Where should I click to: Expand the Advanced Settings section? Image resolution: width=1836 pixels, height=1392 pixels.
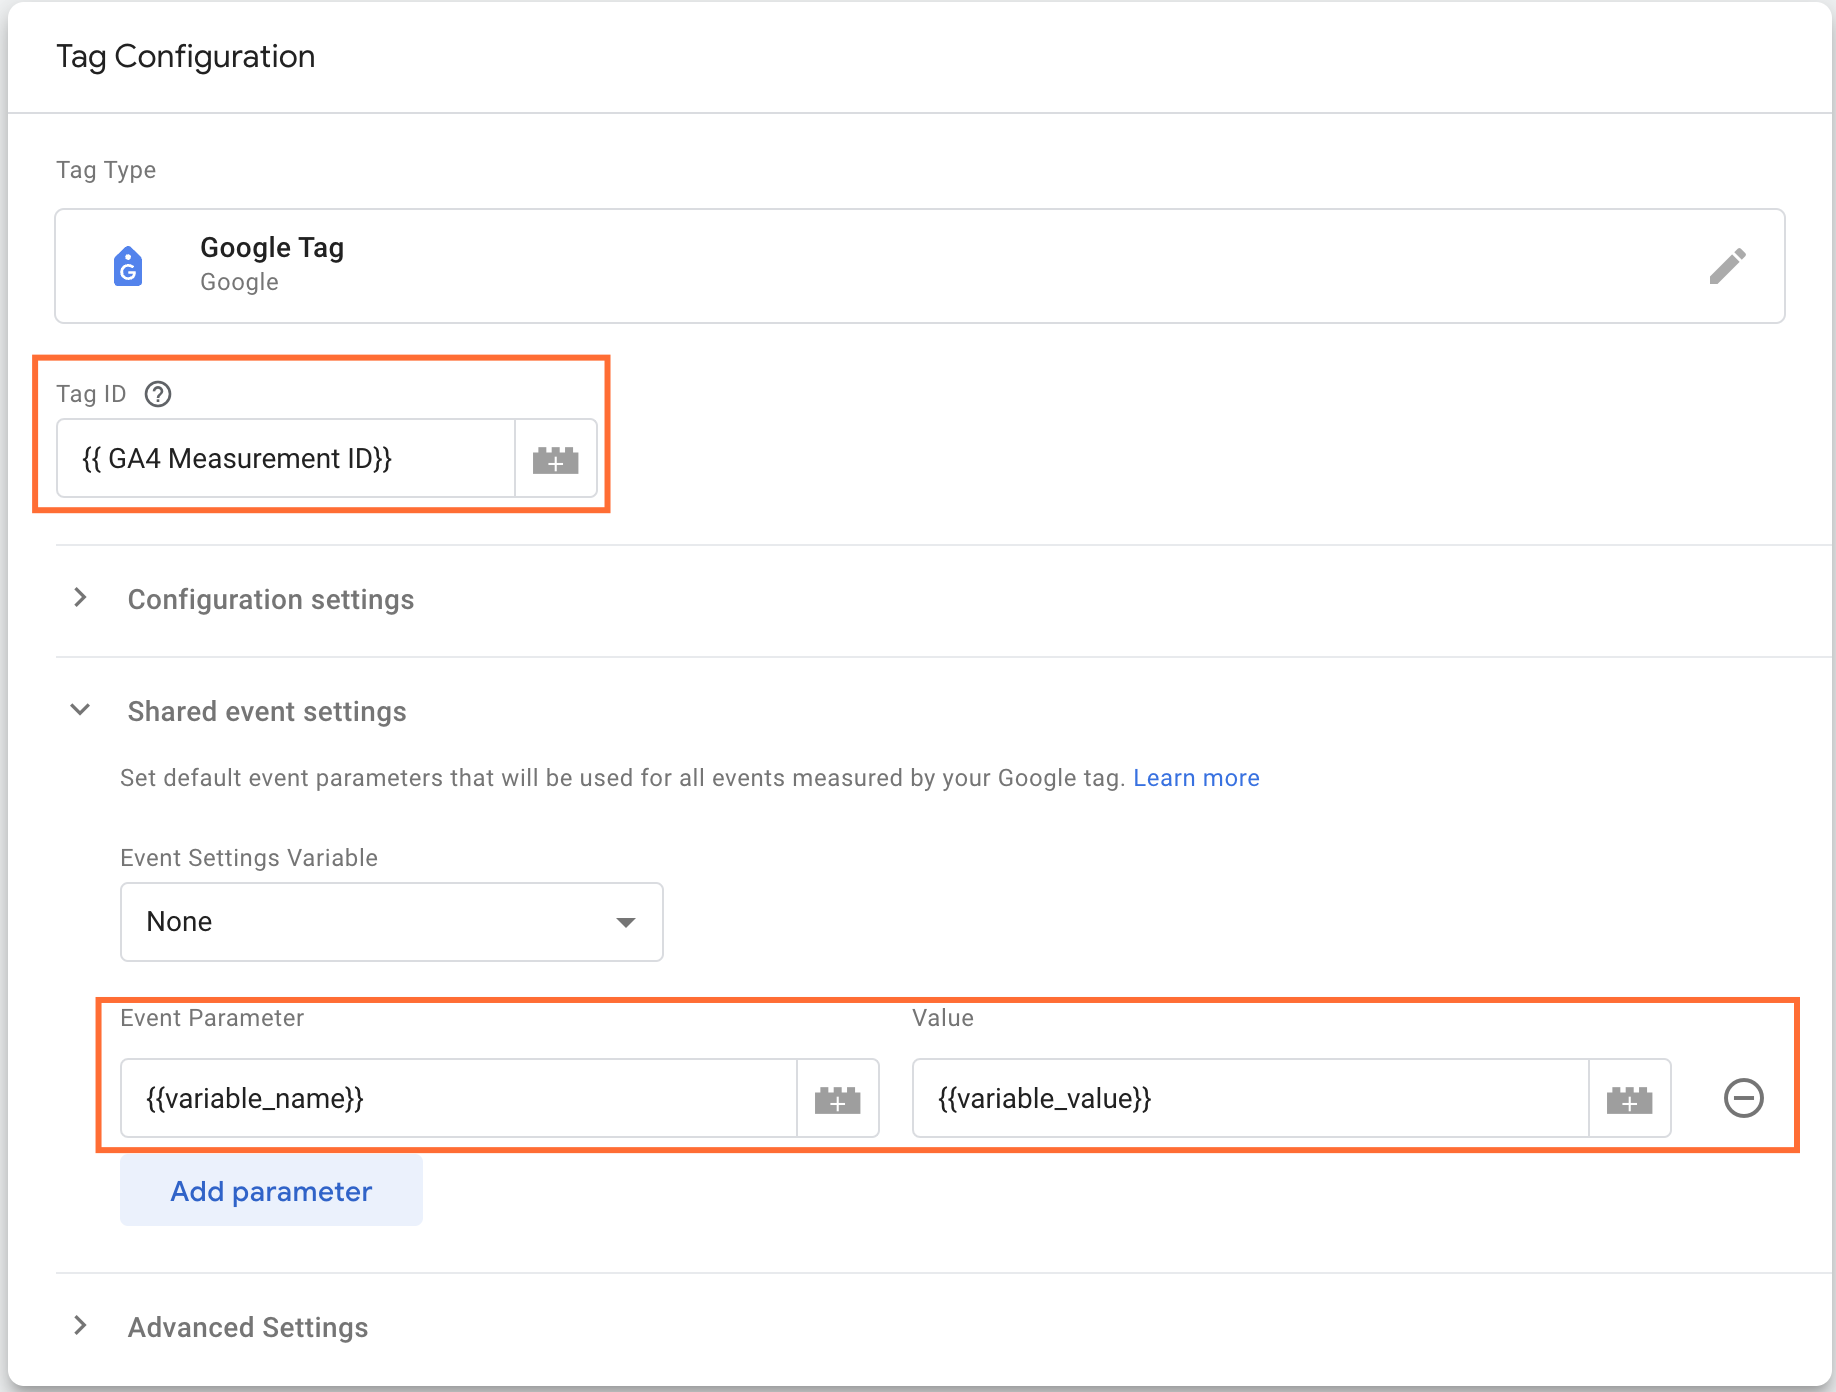point(81,1326)
